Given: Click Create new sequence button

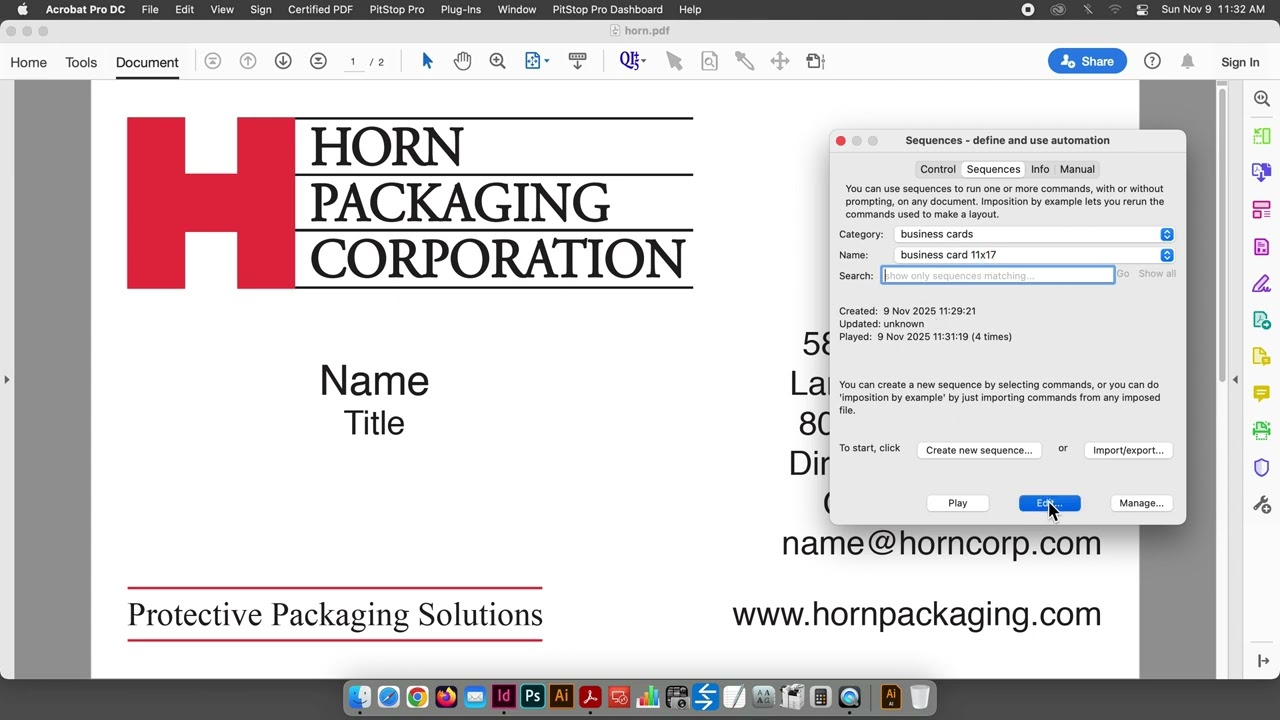Looking at the screenshot, I should point(979,450).
